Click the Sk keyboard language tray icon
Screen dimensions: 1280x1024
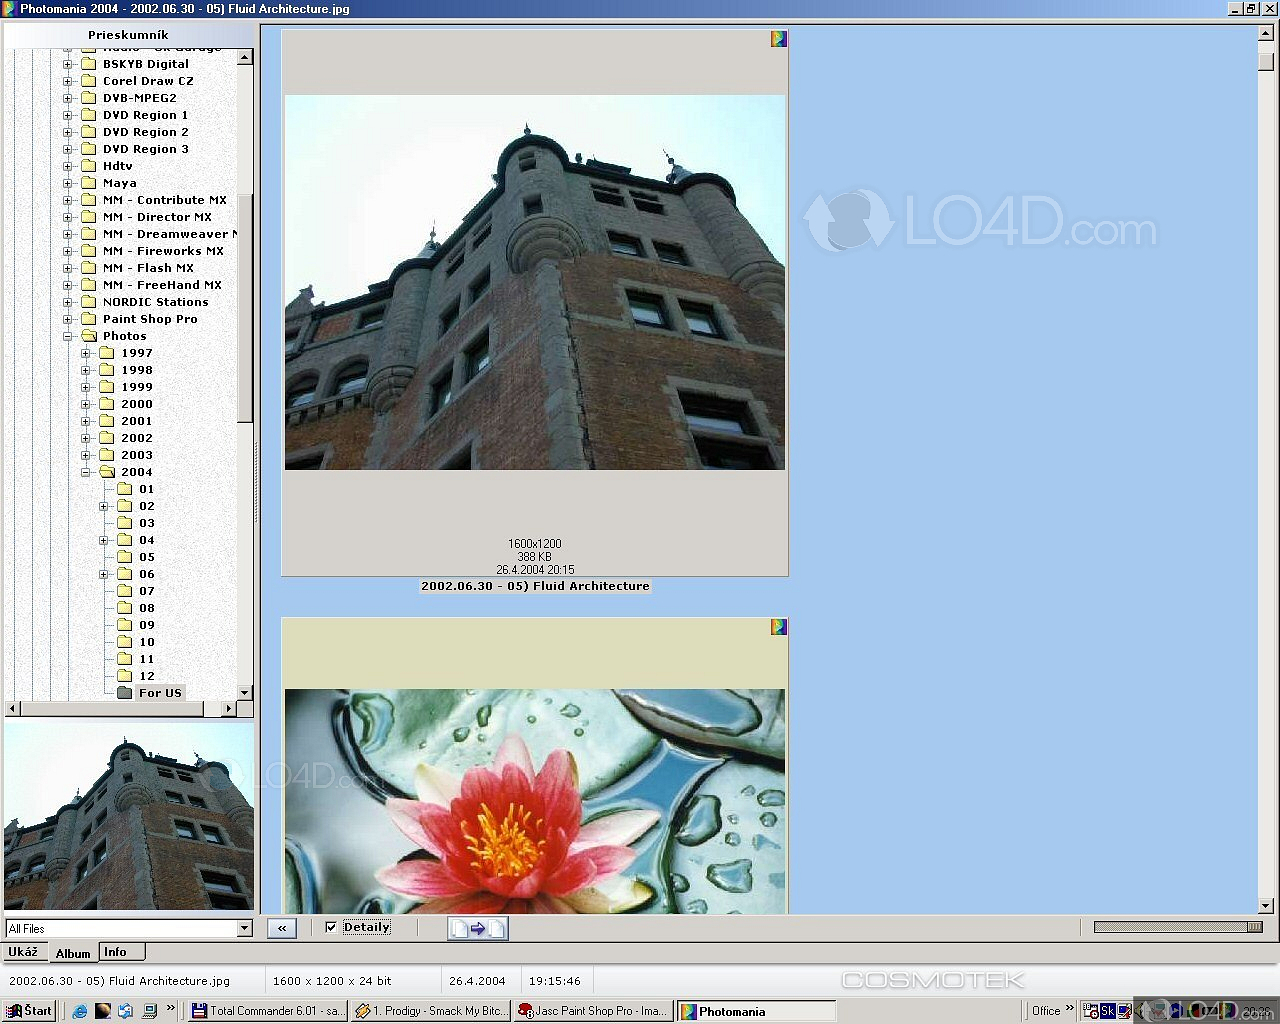1107,1011
